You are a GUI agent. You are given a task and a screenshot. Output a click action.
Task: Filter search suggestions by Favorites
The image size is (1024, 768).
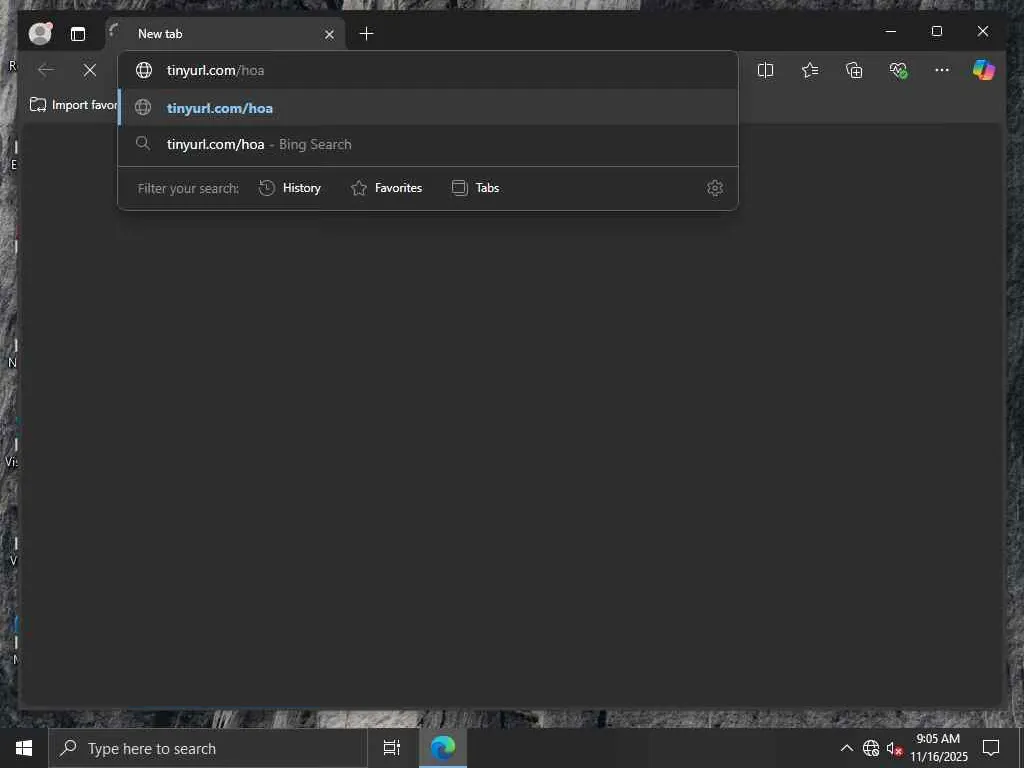click(x=387, y=188)
